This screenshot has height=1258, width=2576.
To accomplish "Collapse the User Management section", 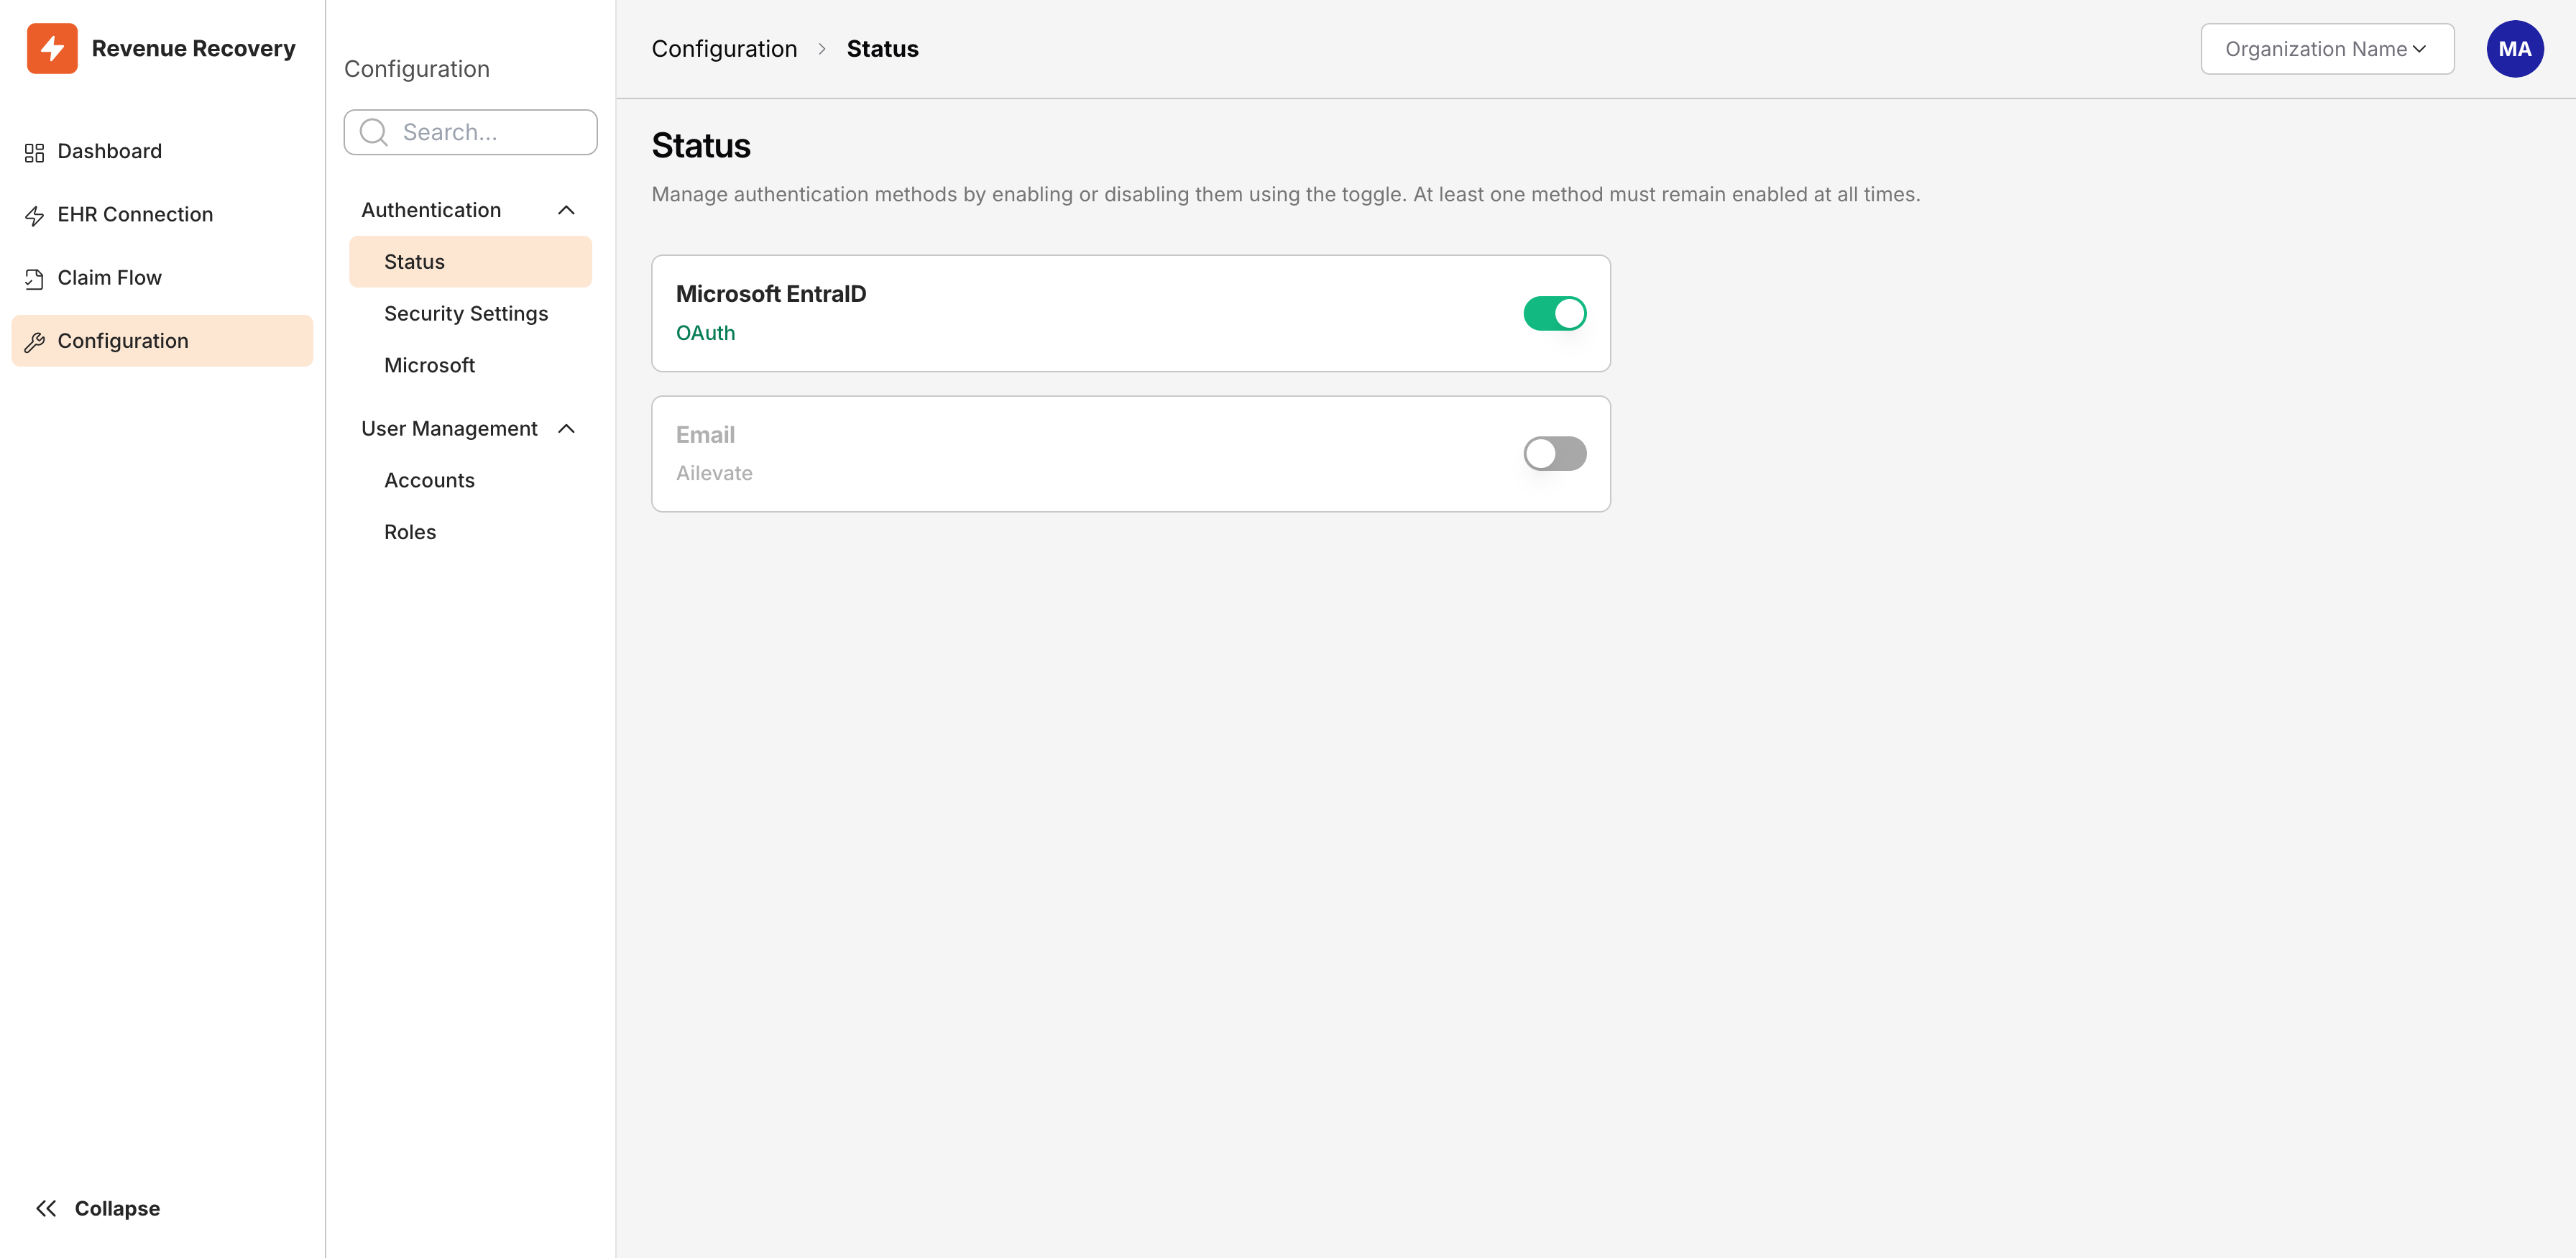I will pos(567,428).
